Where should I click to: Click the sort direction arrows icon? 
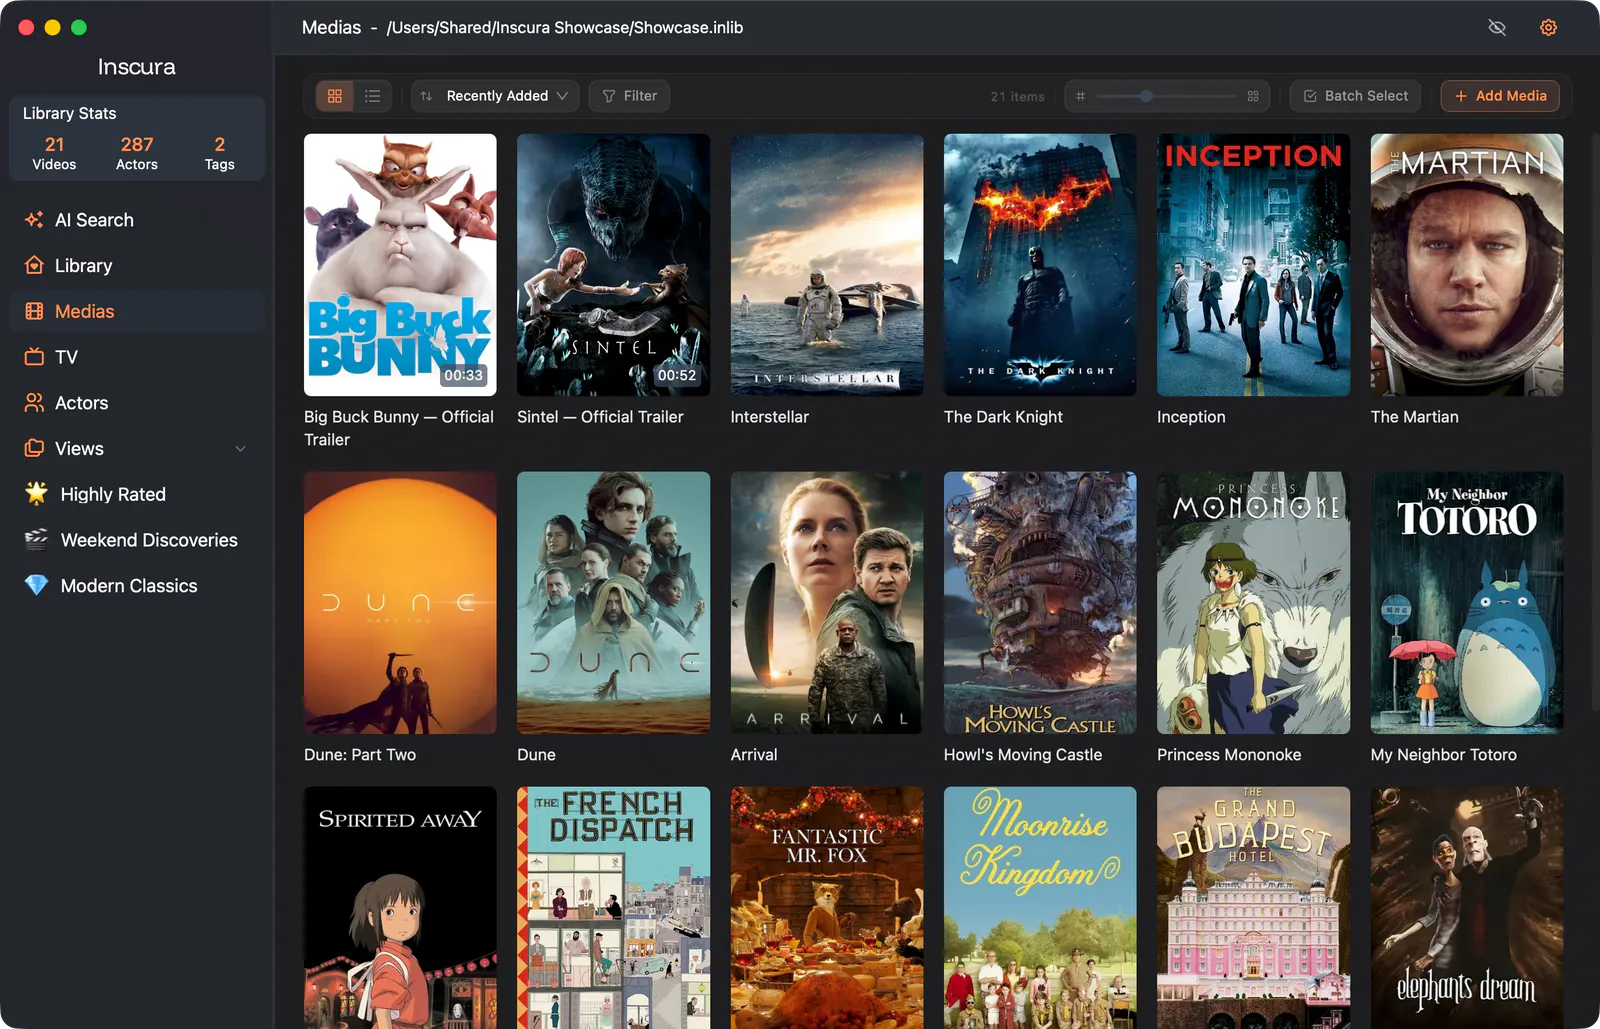[426, 96]
